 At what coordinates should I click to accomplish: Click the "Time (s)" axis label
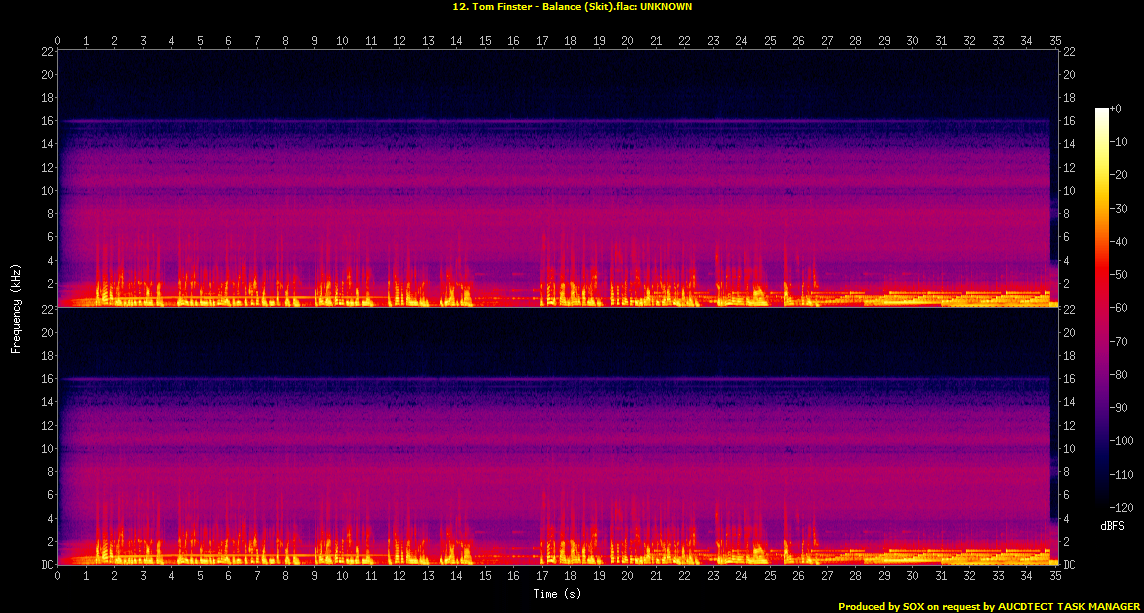(558, 594)
